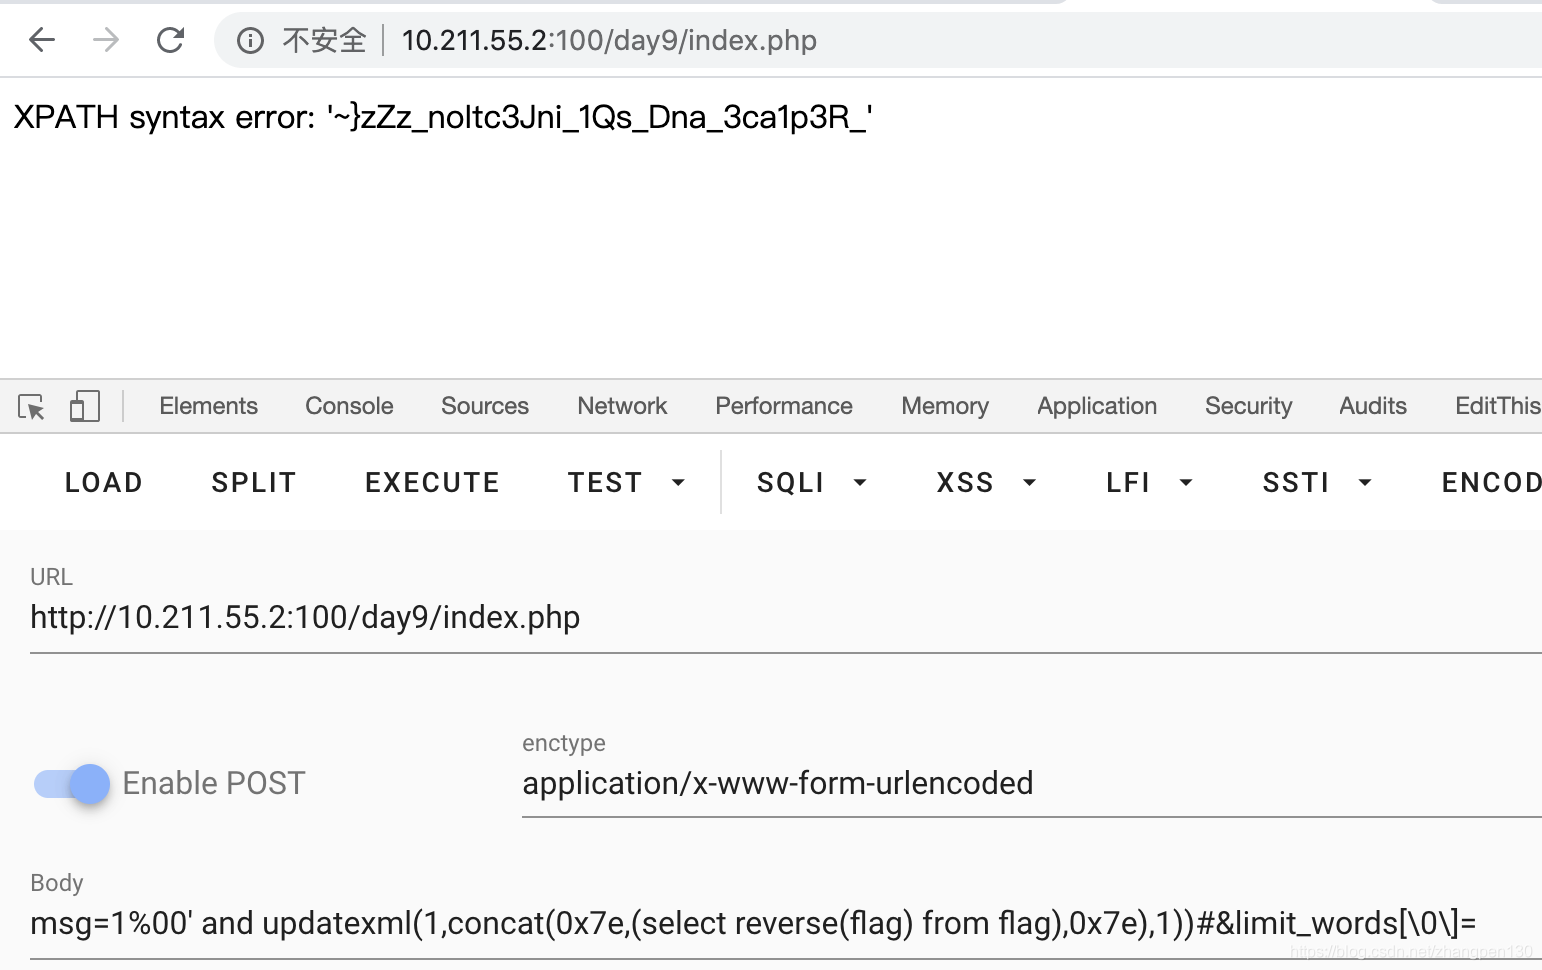This screenshot has height=970, width=1542.
Task: Turn off the Enable POST switch
Action: pyautogui.click(x=71, y=783)
